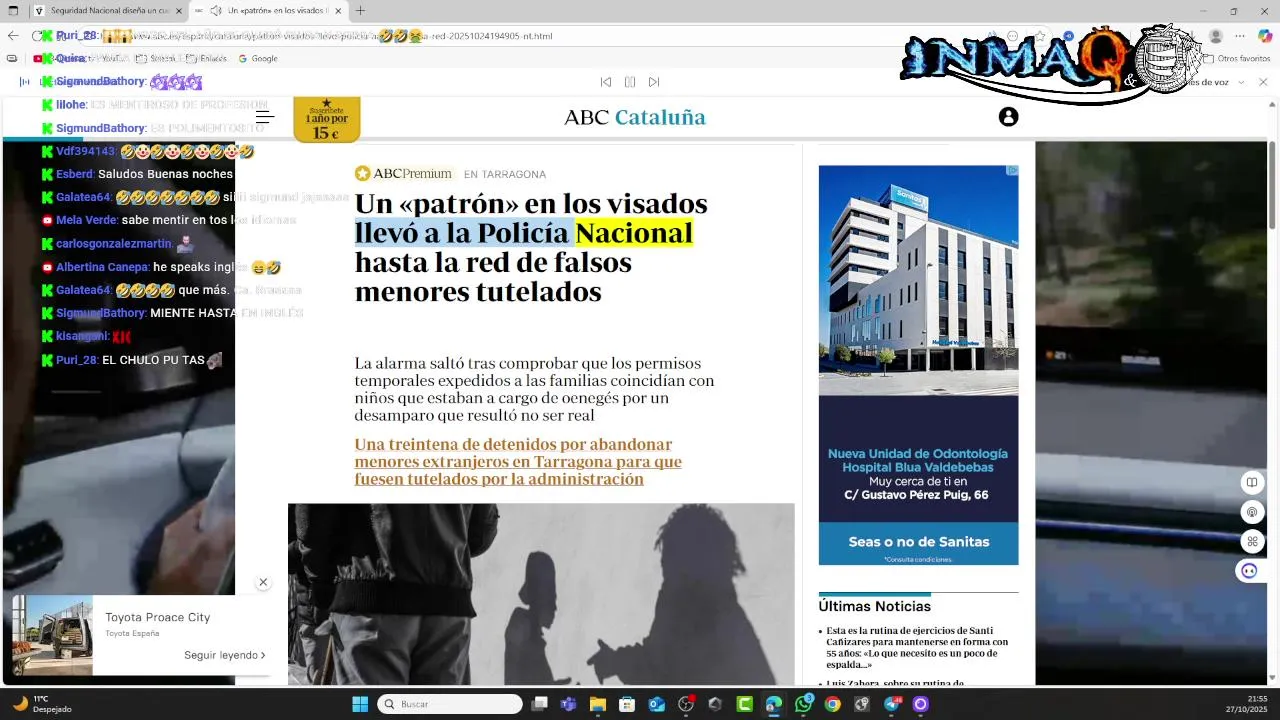The width and height of the screenshot is (1280, 720).
Task: Open Camtasia green icon on taskbar
Action: pyautogui.click(x=745, y=704)
